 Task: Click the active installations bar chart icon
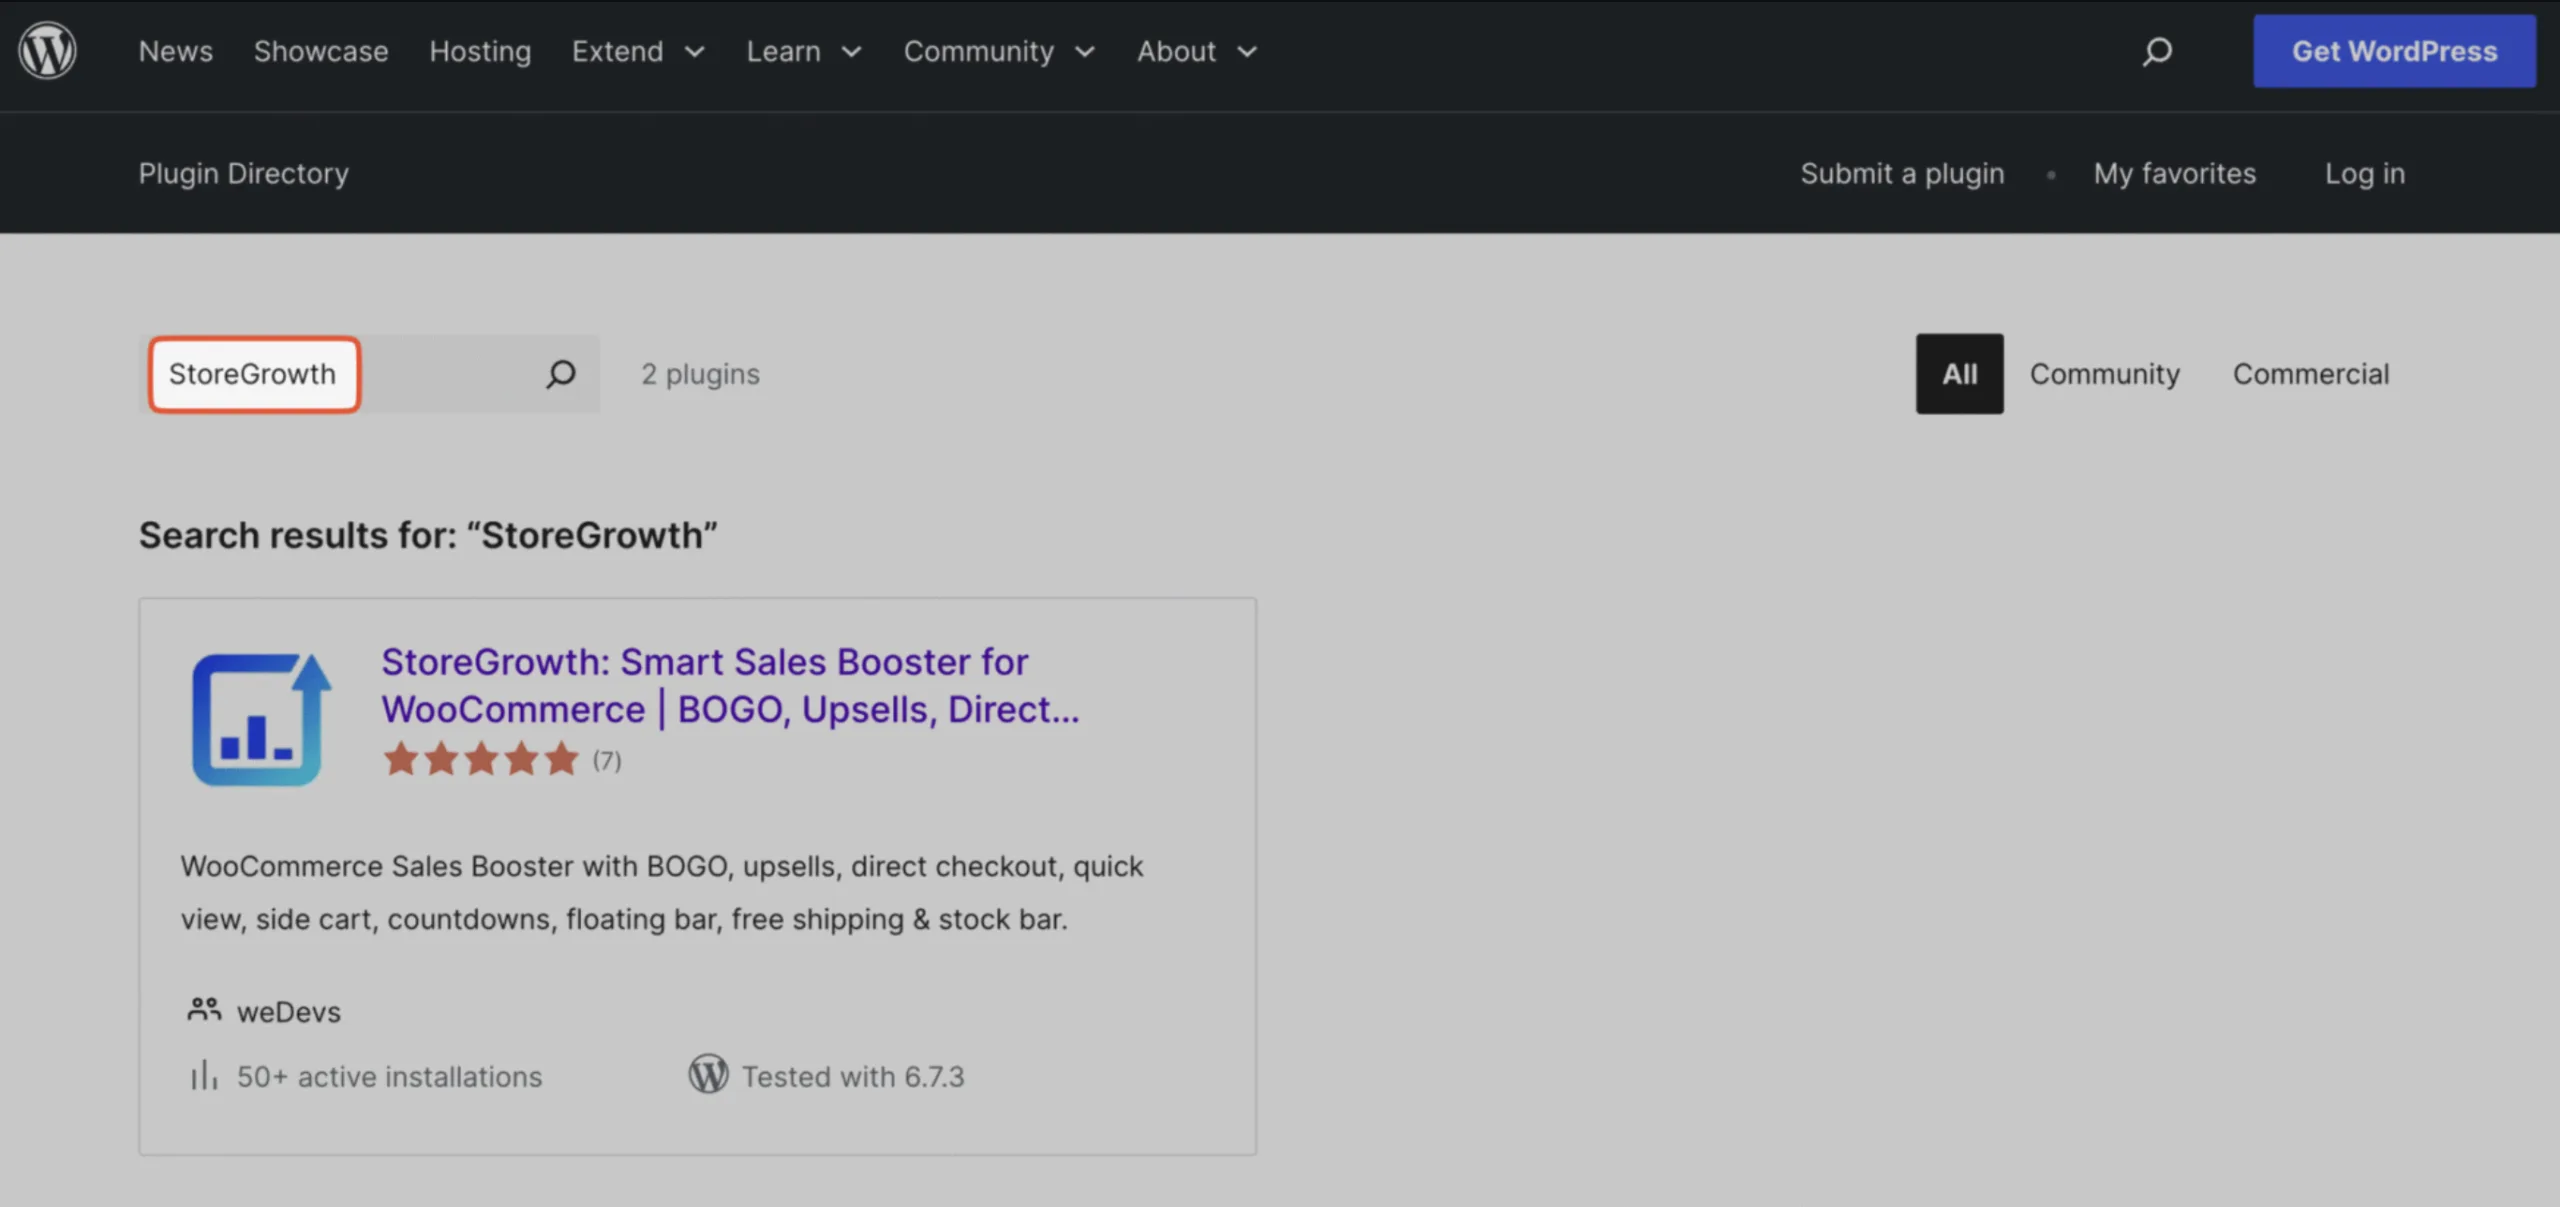pyautogui.click(x=204, y=1076)
